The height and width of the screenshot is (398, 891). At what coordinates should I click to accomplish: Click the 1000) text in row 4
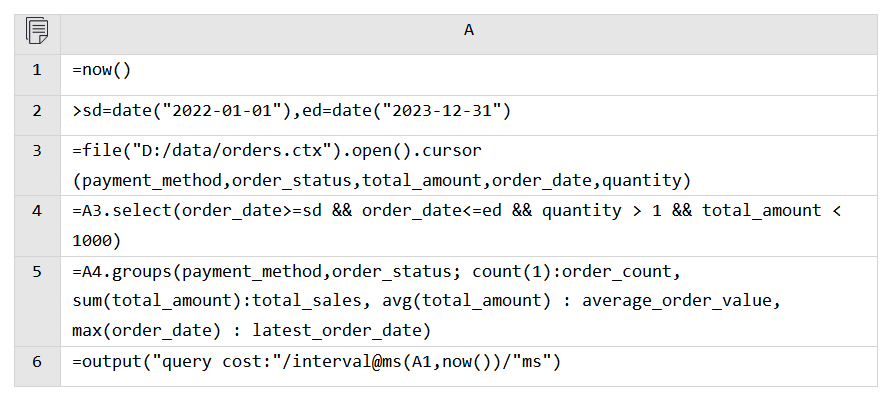(97, 241)
